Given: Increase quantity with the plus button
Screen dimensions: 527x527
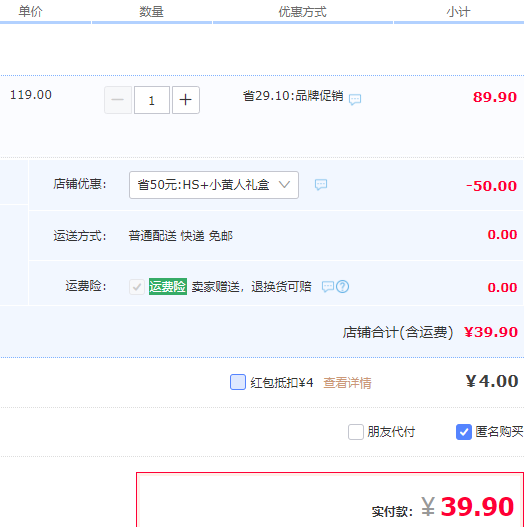Looking at the screenshot, I should (186, 100).
